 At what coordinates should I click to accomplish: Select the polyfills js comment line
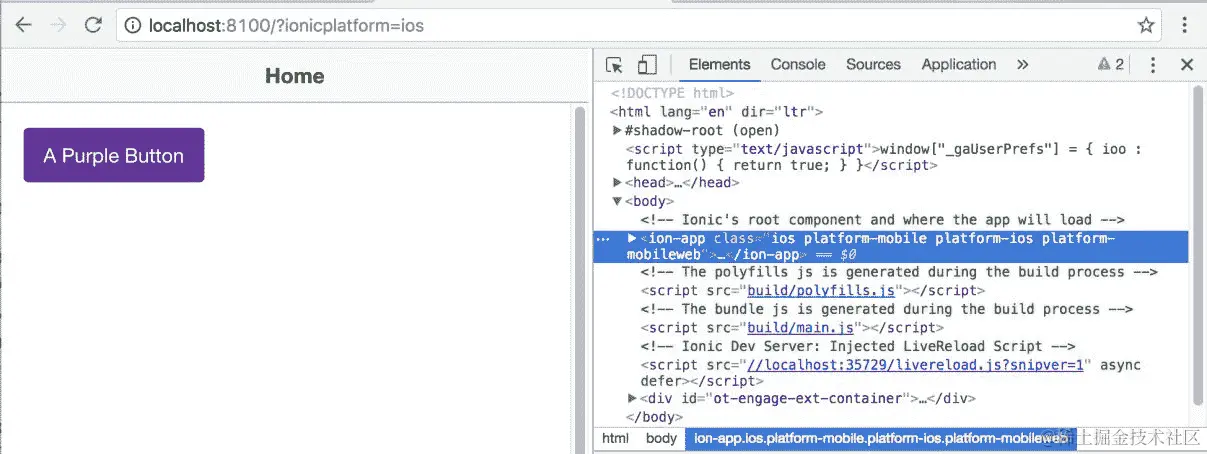tap(899, 272)
